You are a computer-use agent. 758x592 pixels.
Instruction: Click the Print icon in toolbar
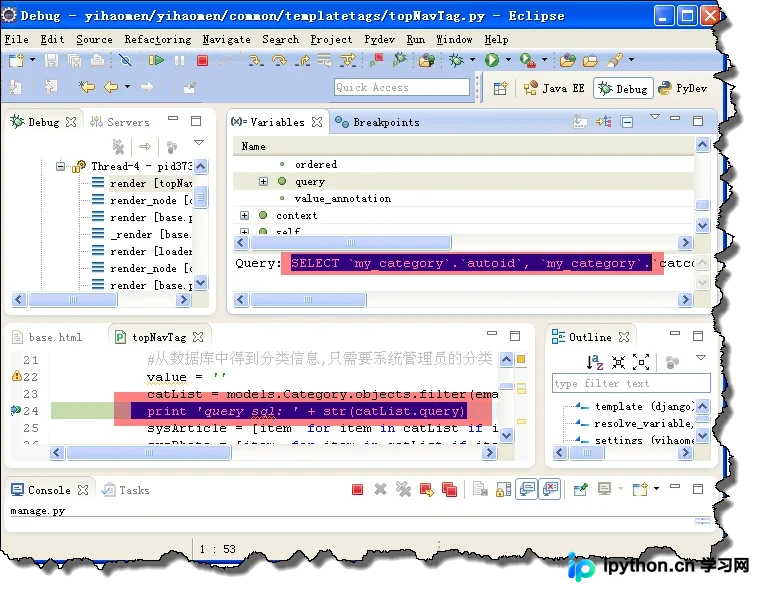pyautogui.click(x=97, y=60)
